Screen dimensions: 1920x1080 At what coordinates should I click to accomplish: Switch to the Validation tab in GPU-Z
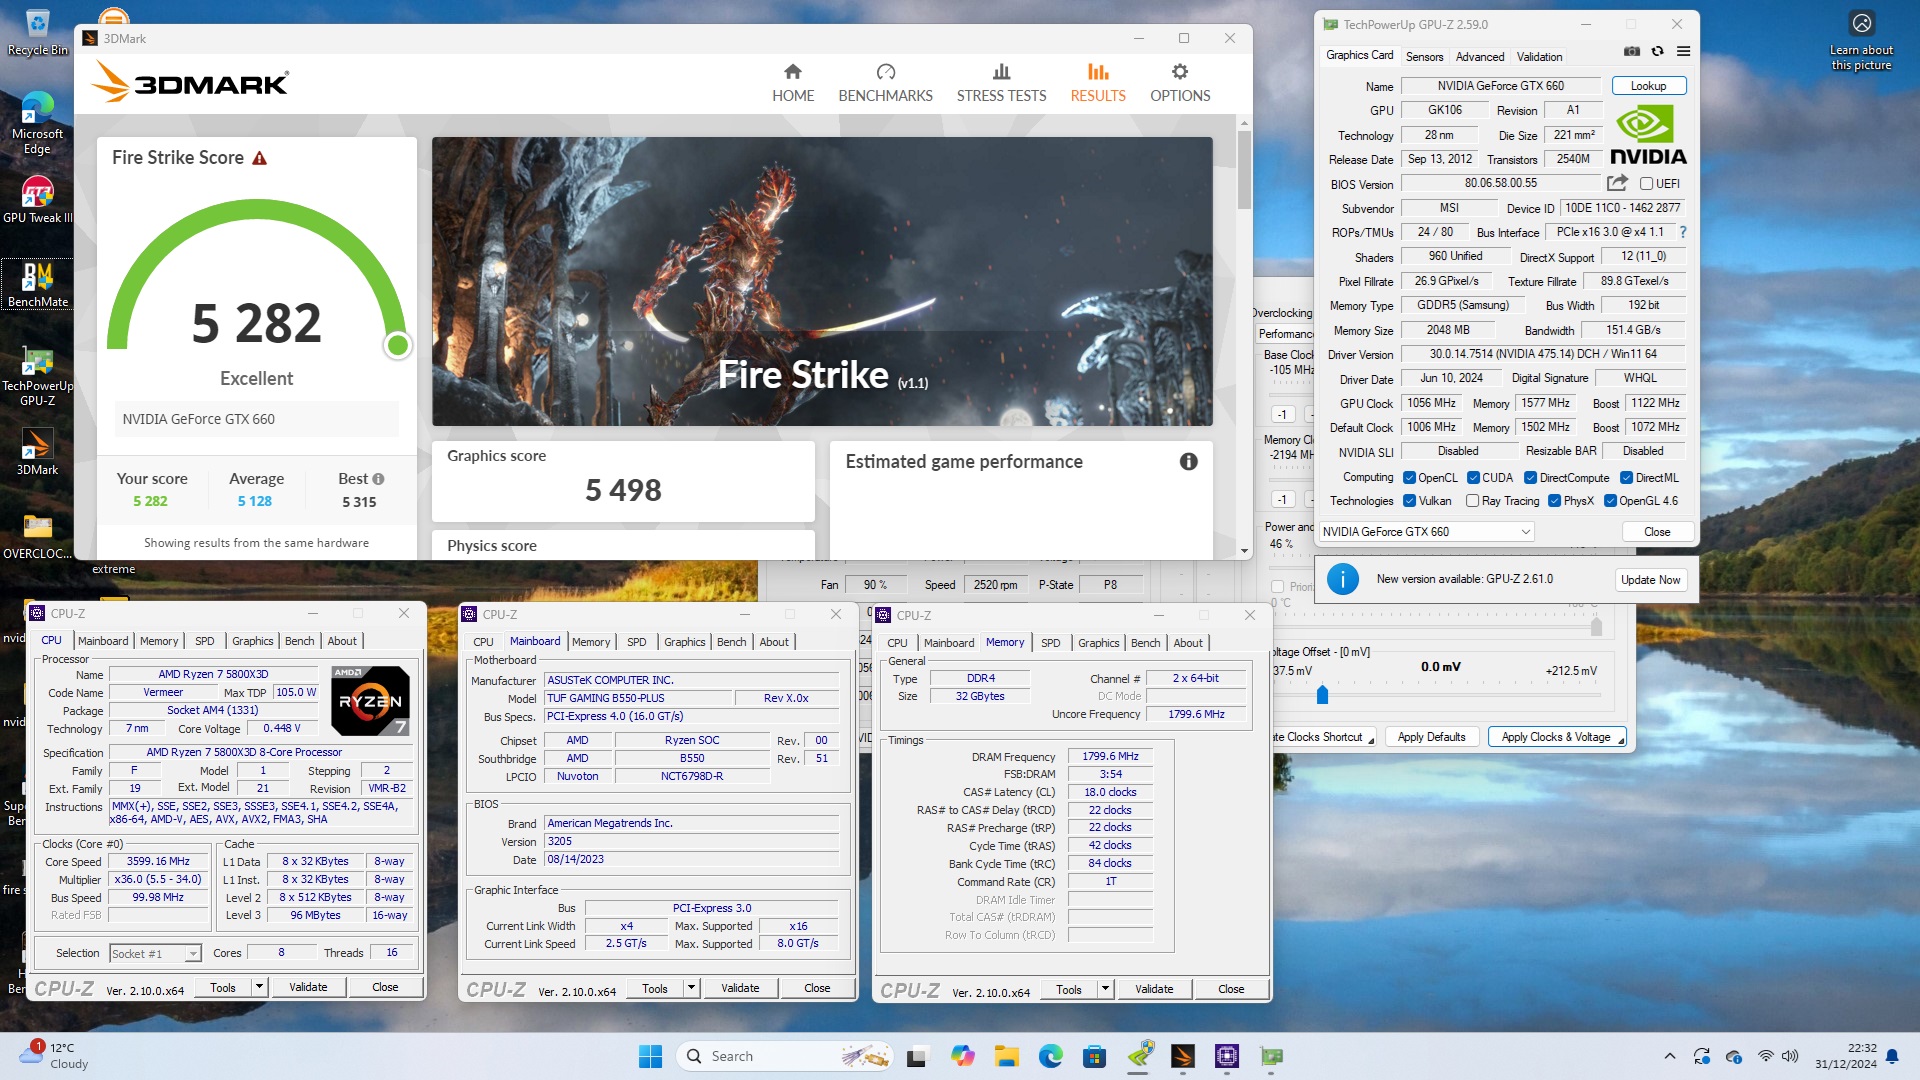click(x=1539, y=57)
